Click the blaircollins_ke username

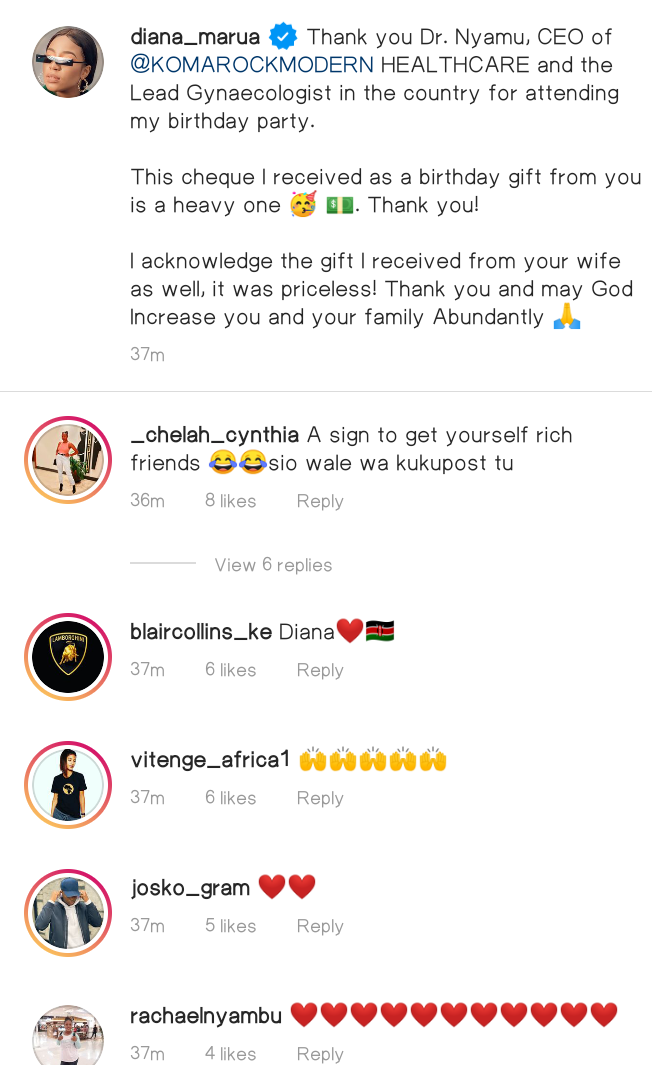click(201, 632)
